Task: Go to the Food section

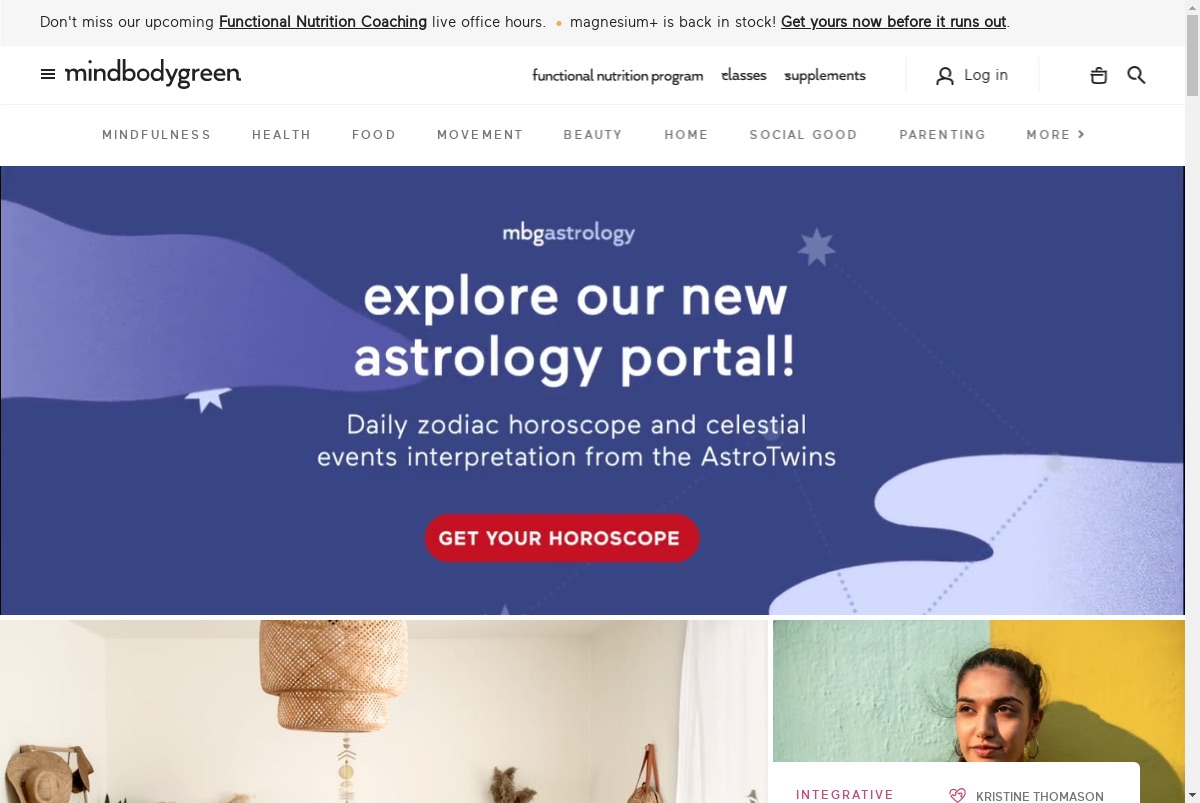Action: (374, 134)
